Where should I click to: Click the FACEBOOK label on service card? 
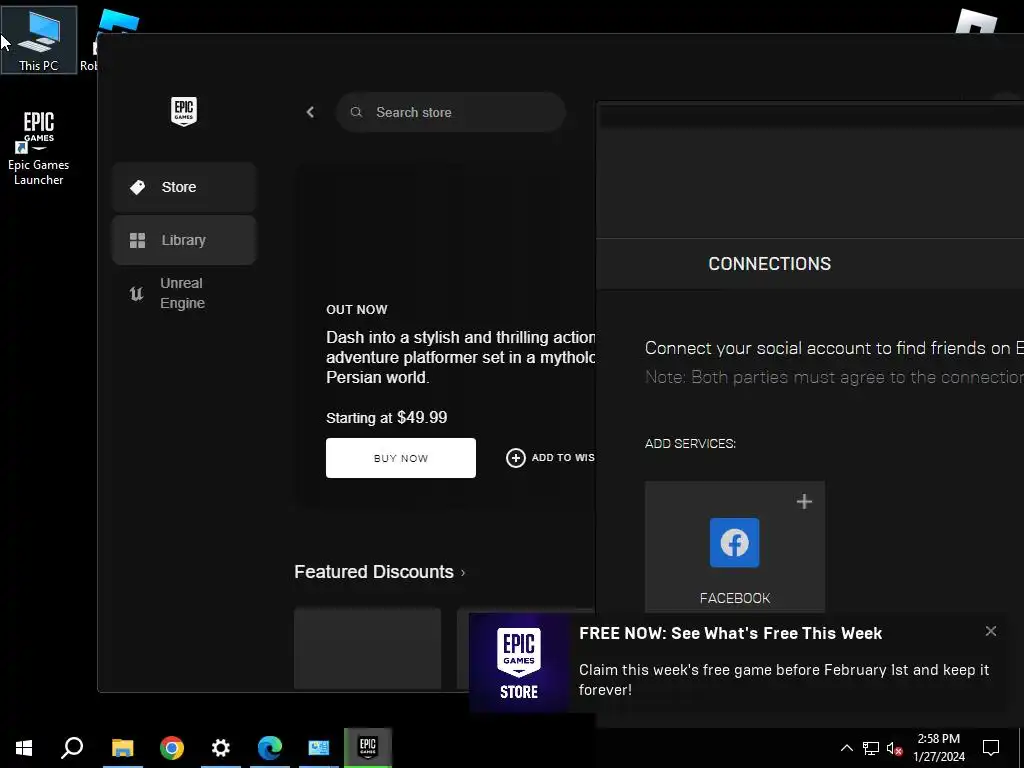pyautogui.click(x=735, y=598)
